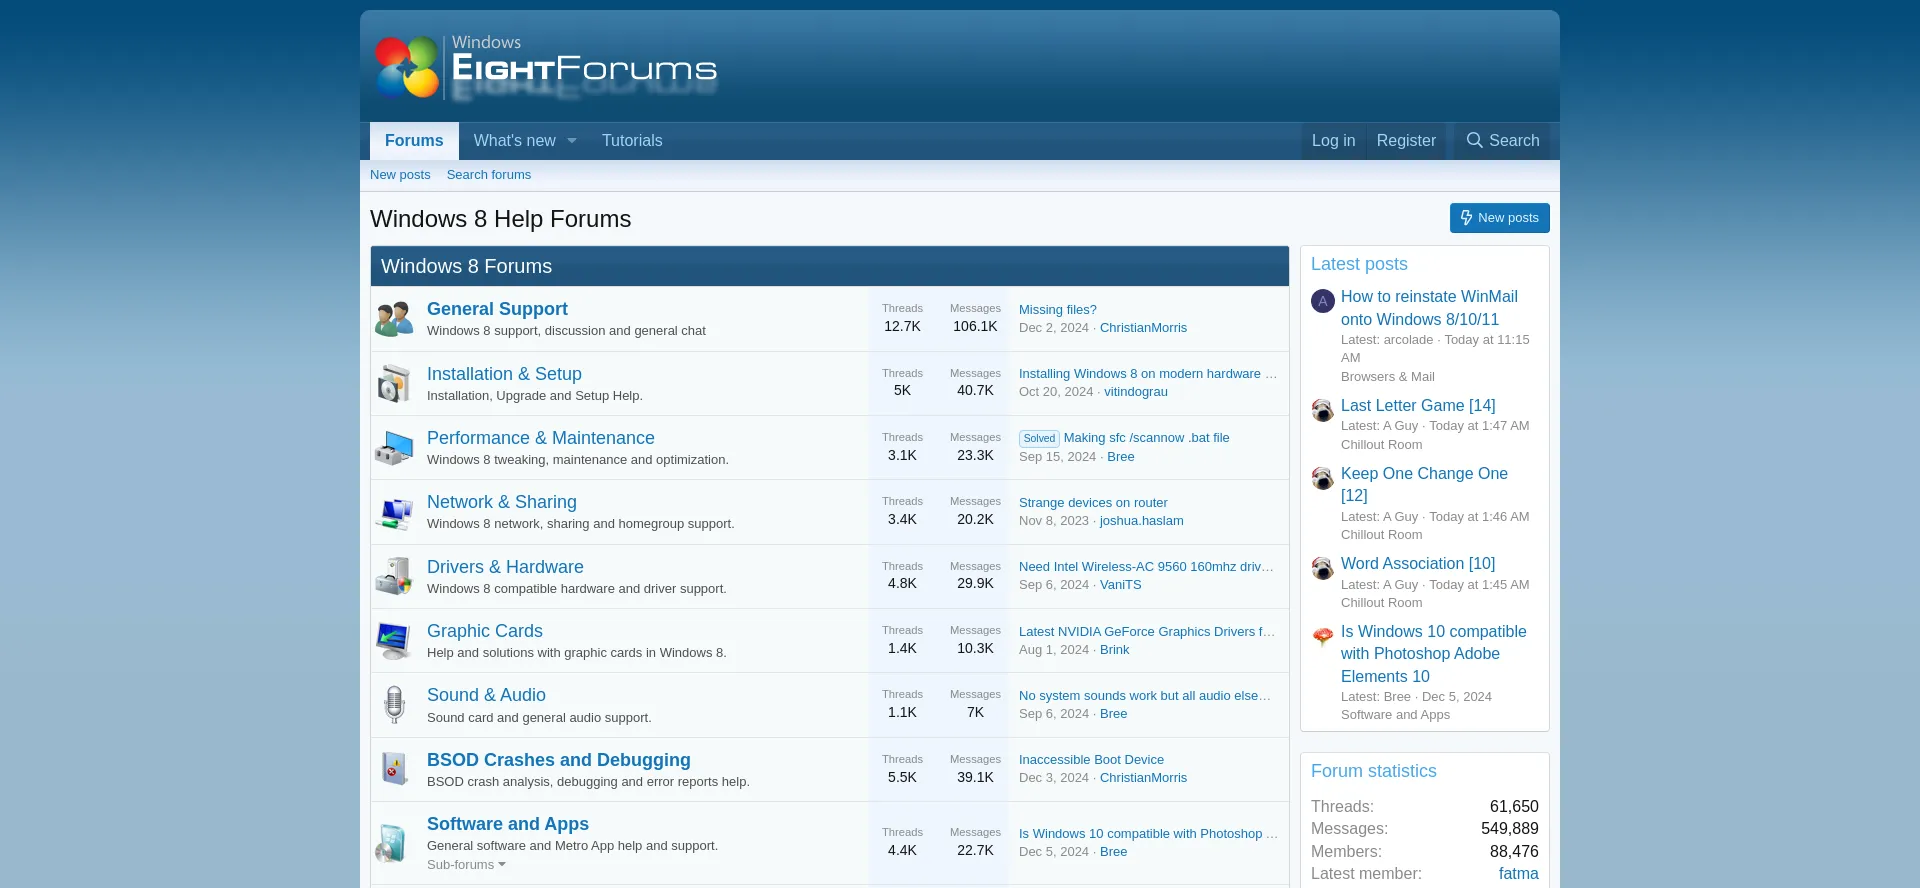The image size is (1920, 888).
Task: Click the Windows EightForums logo
Action: (x=546, y=68)
